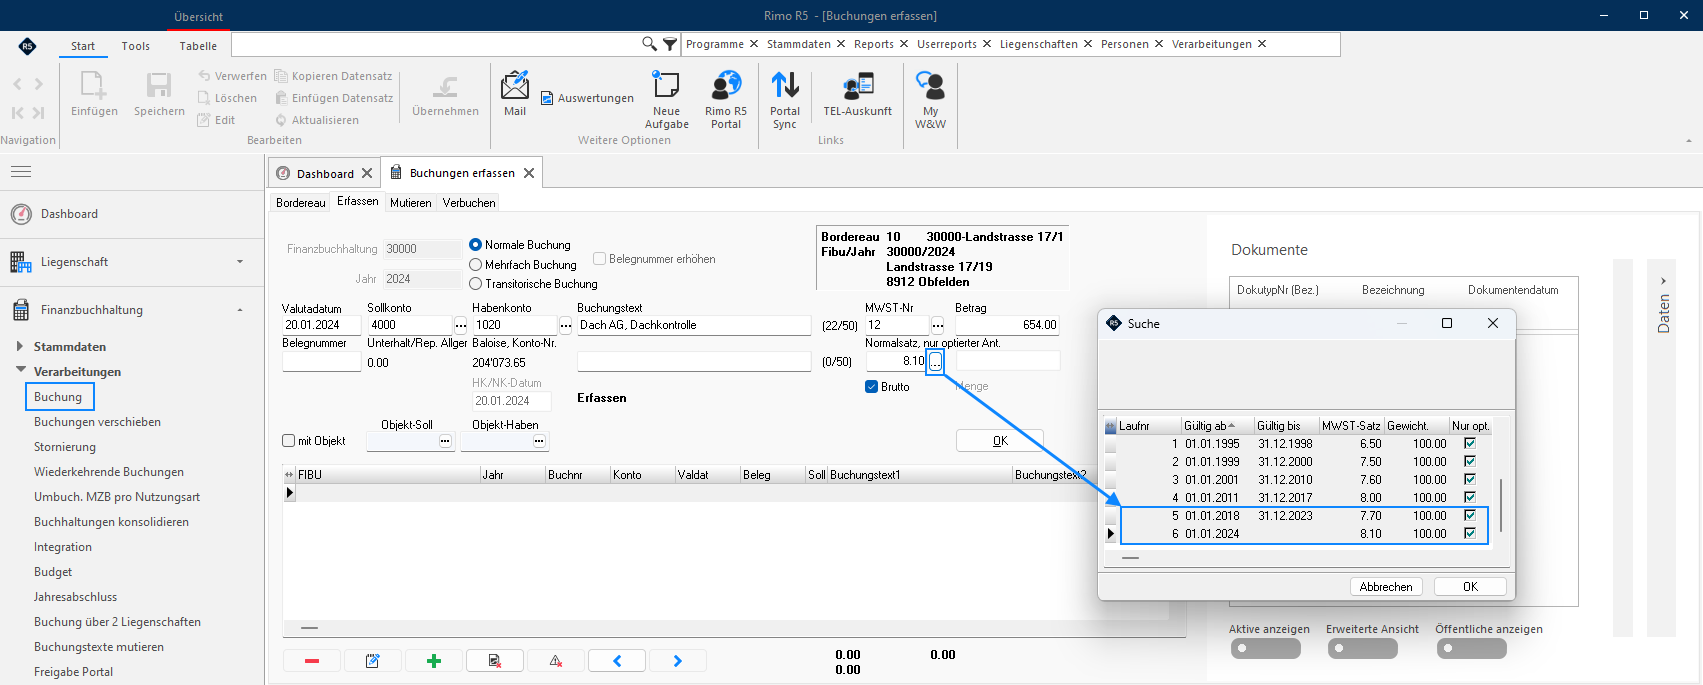1703x685 pixels.
Task: Open the Mutieren sub-tab
Action: 411,203
